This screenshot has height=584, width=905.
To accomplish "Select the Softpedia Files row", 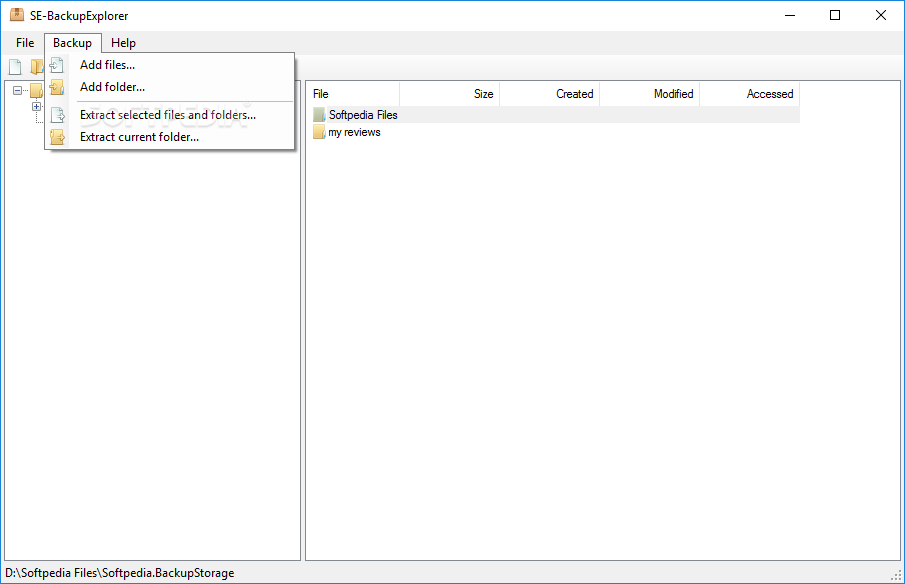I will pyautogui.click(x=554, y=115).
